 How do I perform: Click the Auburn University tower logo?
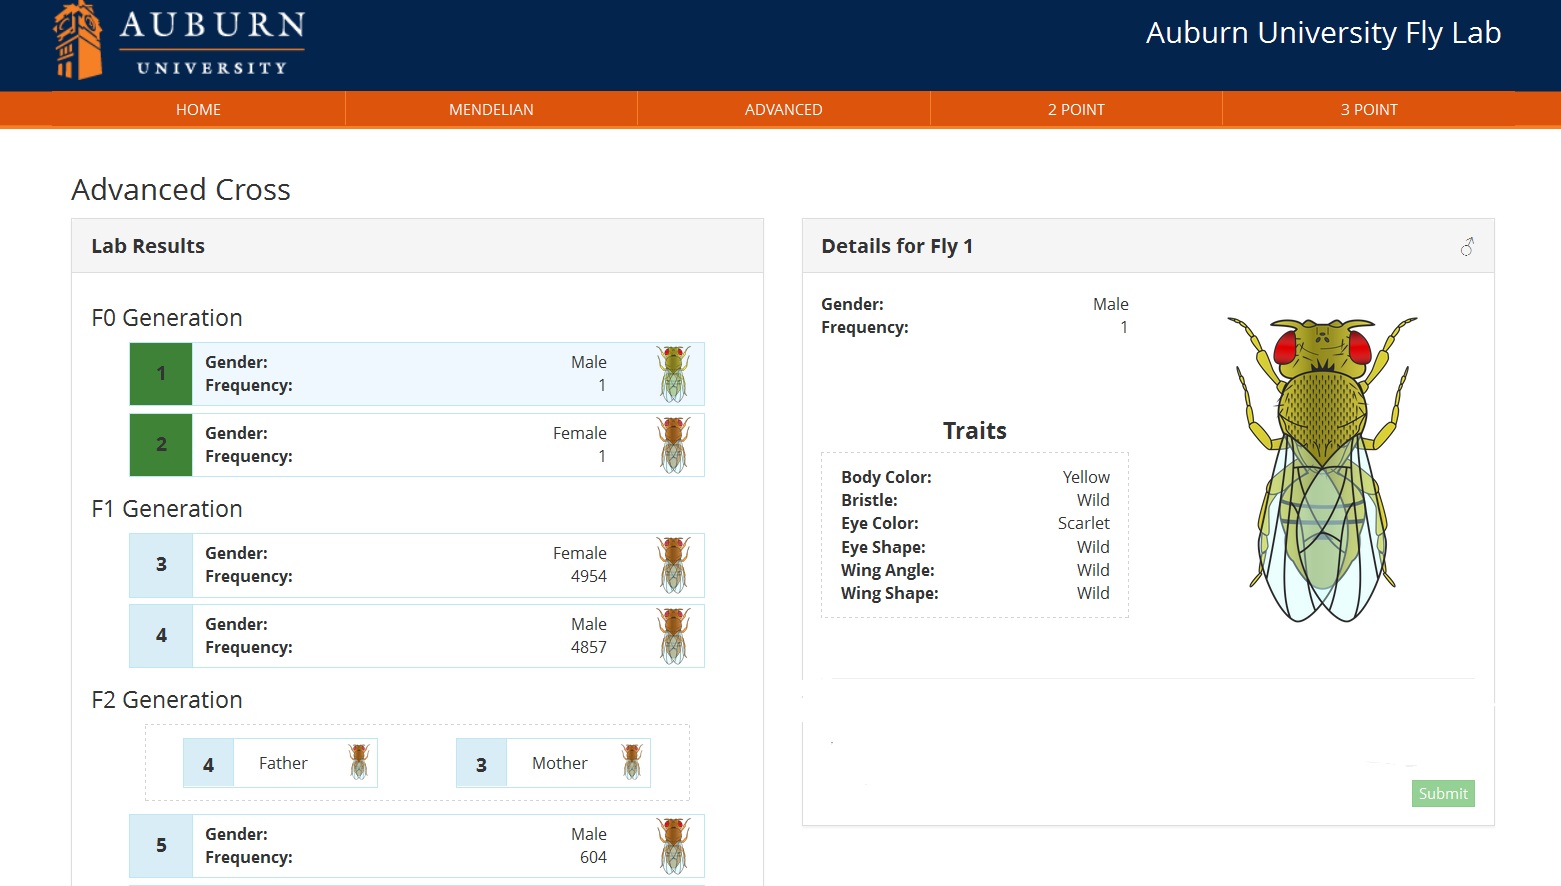pyautogui.click(x=78, y=41)
